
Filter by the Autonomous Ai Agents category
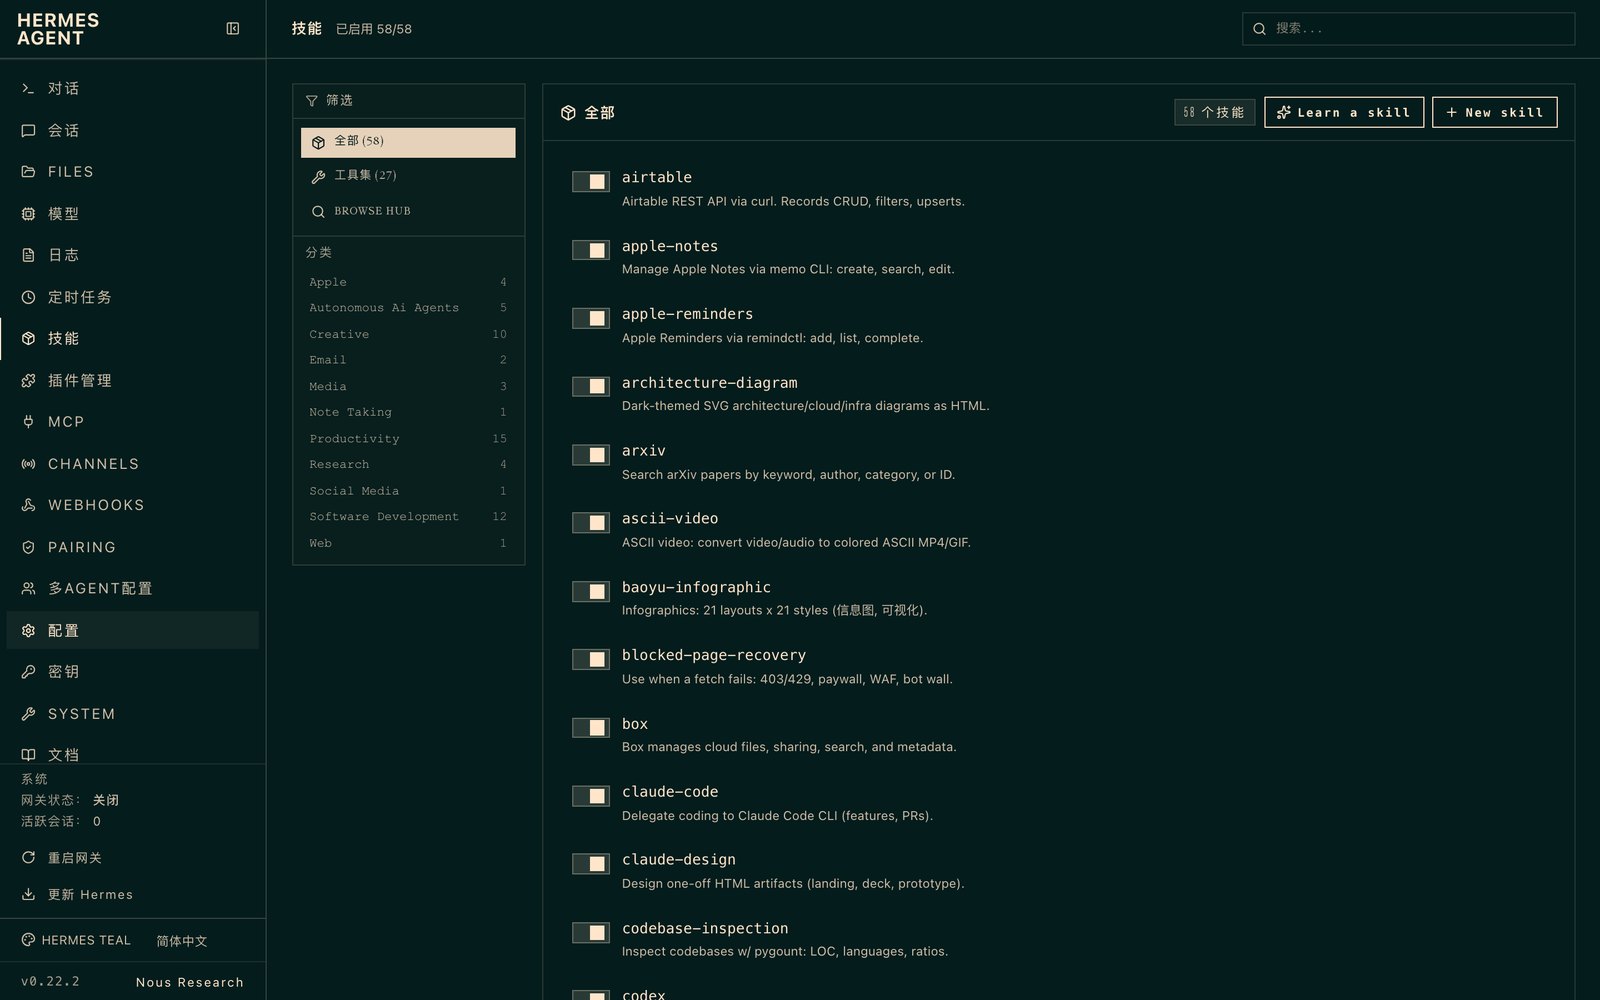(408, 308)
